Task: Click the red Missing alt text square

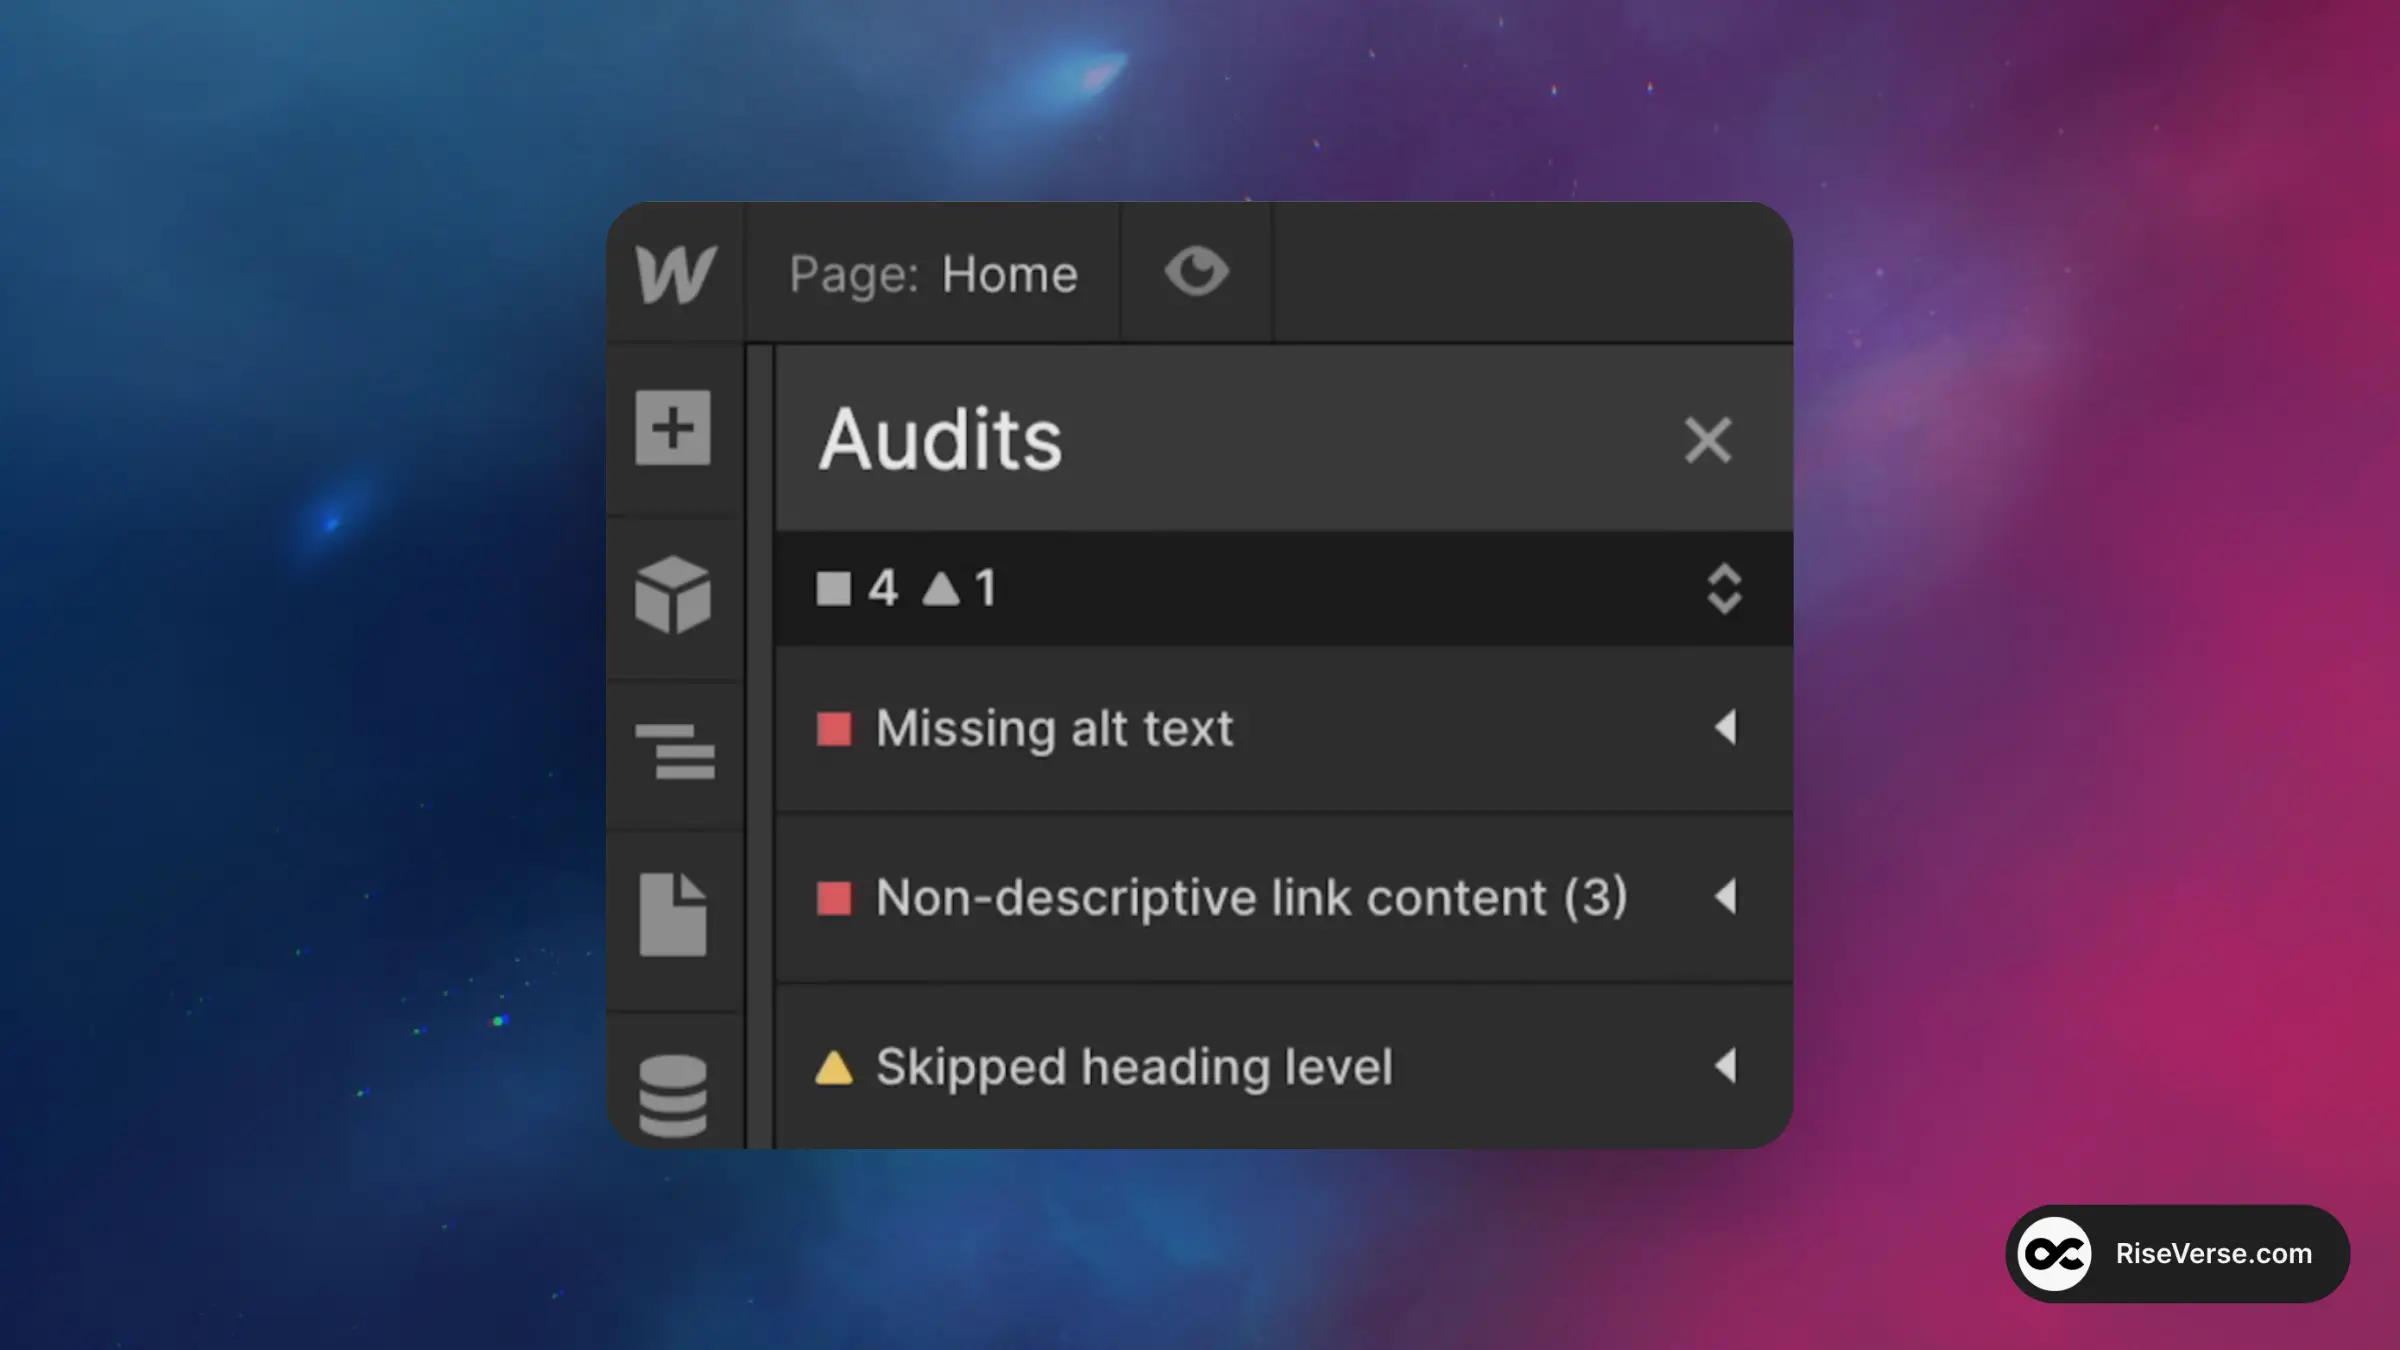Action: coord(834,729)
